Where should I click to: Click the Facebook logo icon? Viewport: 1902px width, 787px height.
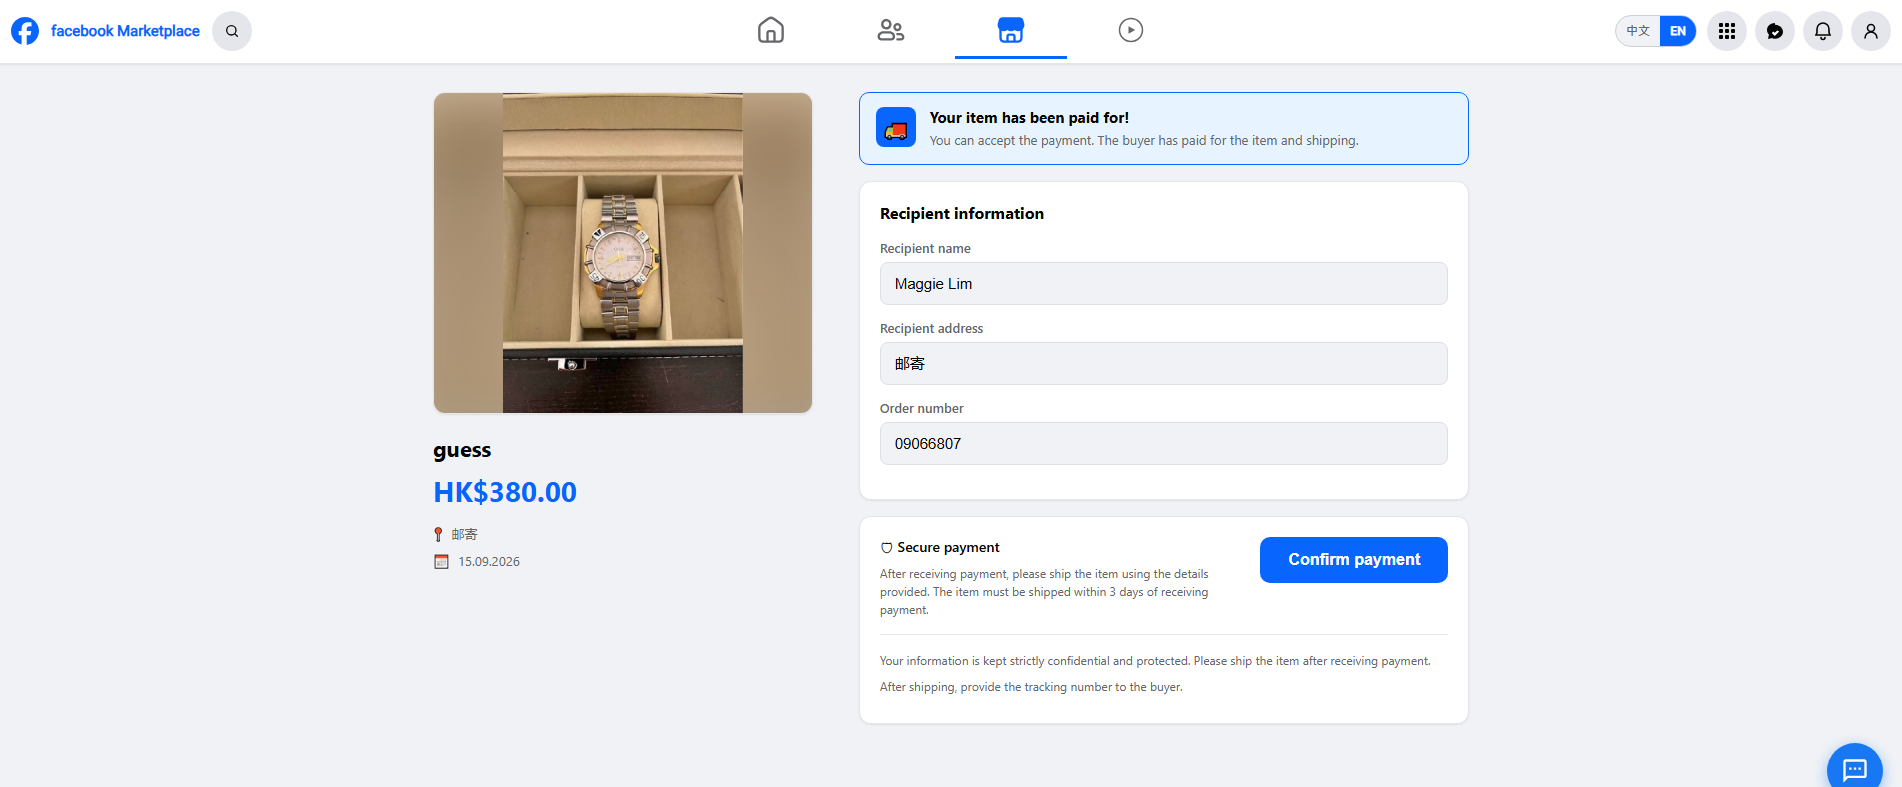25,31
